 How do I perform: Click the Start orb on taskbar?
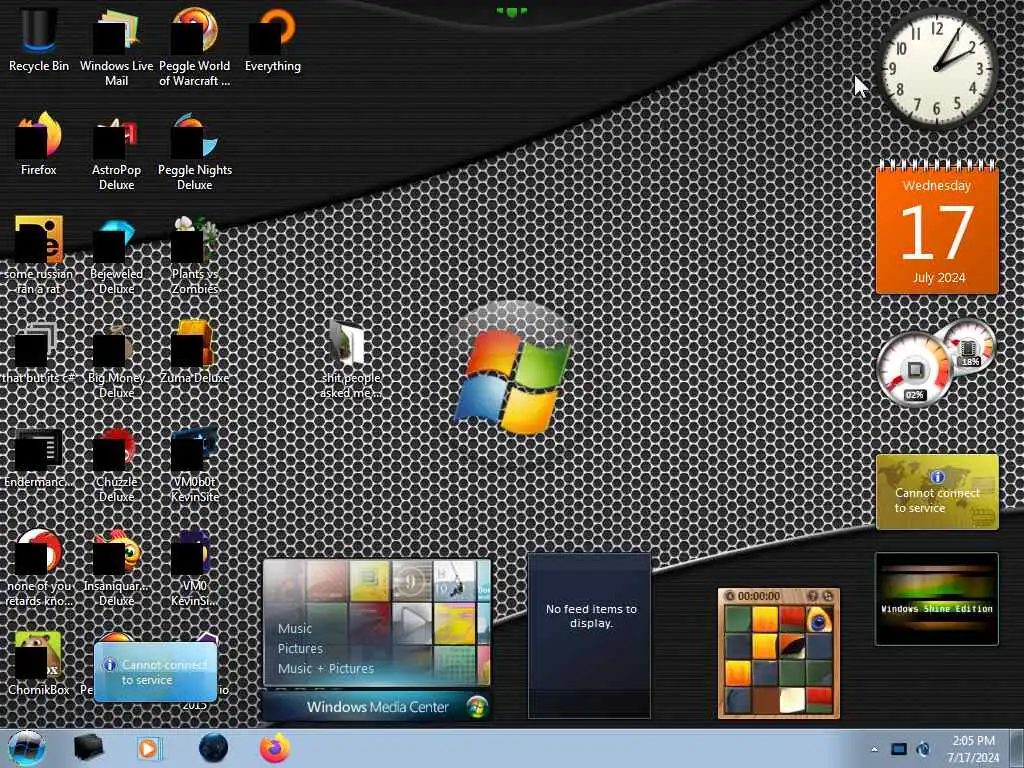pos(27,748)
